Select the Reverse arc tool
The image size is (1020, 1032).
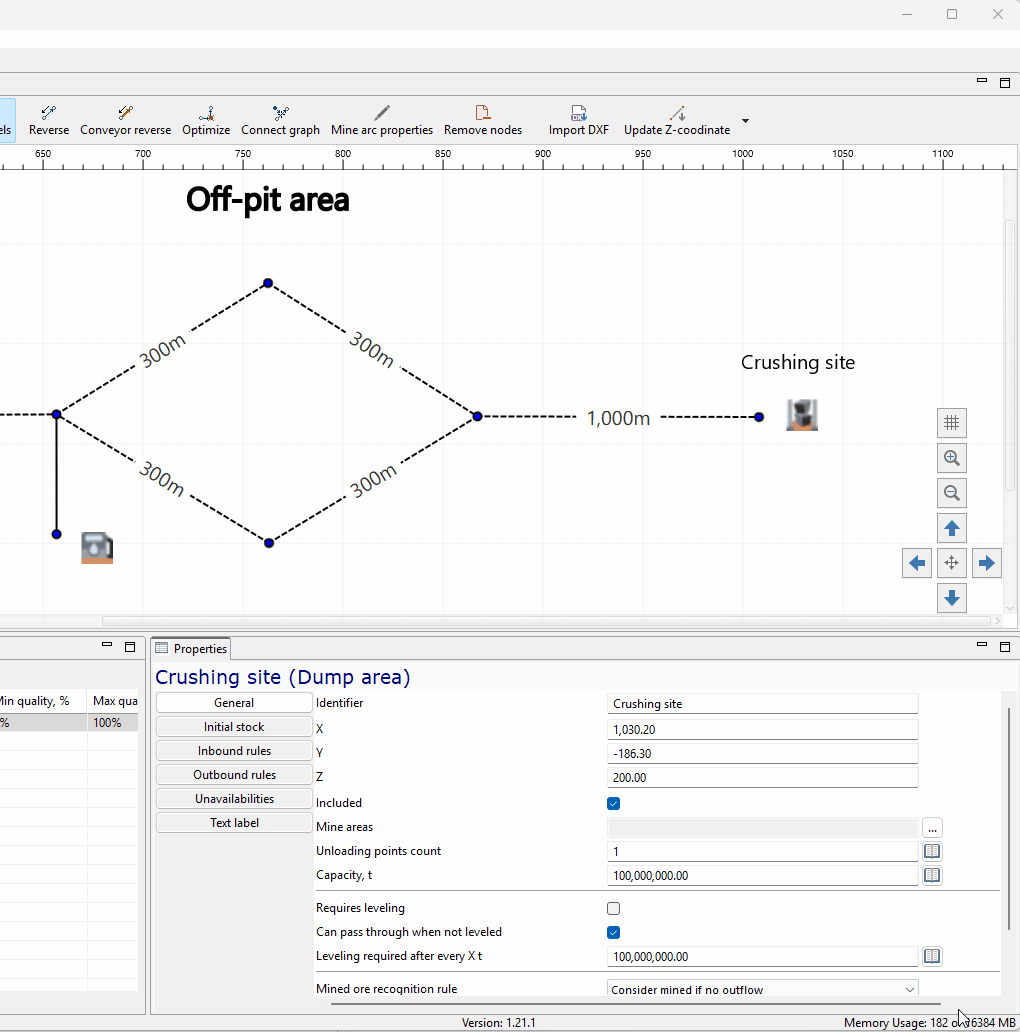pos(49,120)
